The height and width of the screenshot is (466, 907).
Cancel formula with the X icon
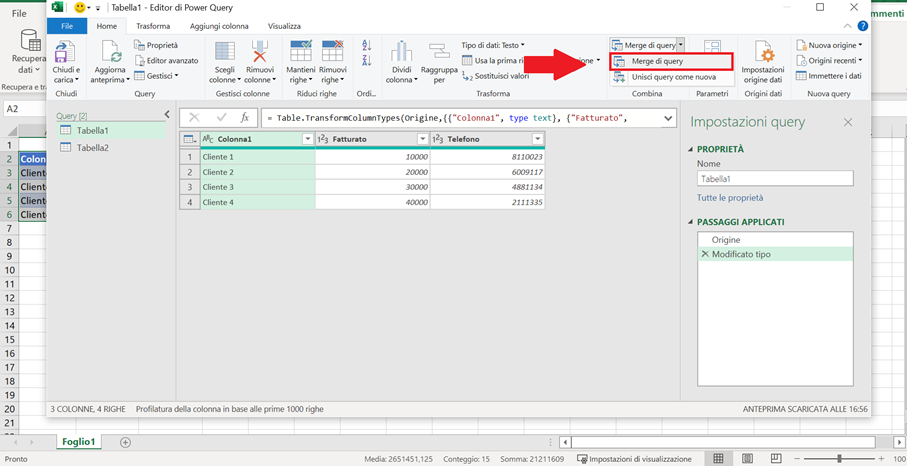pyautogui.click(x=194, y=118)
